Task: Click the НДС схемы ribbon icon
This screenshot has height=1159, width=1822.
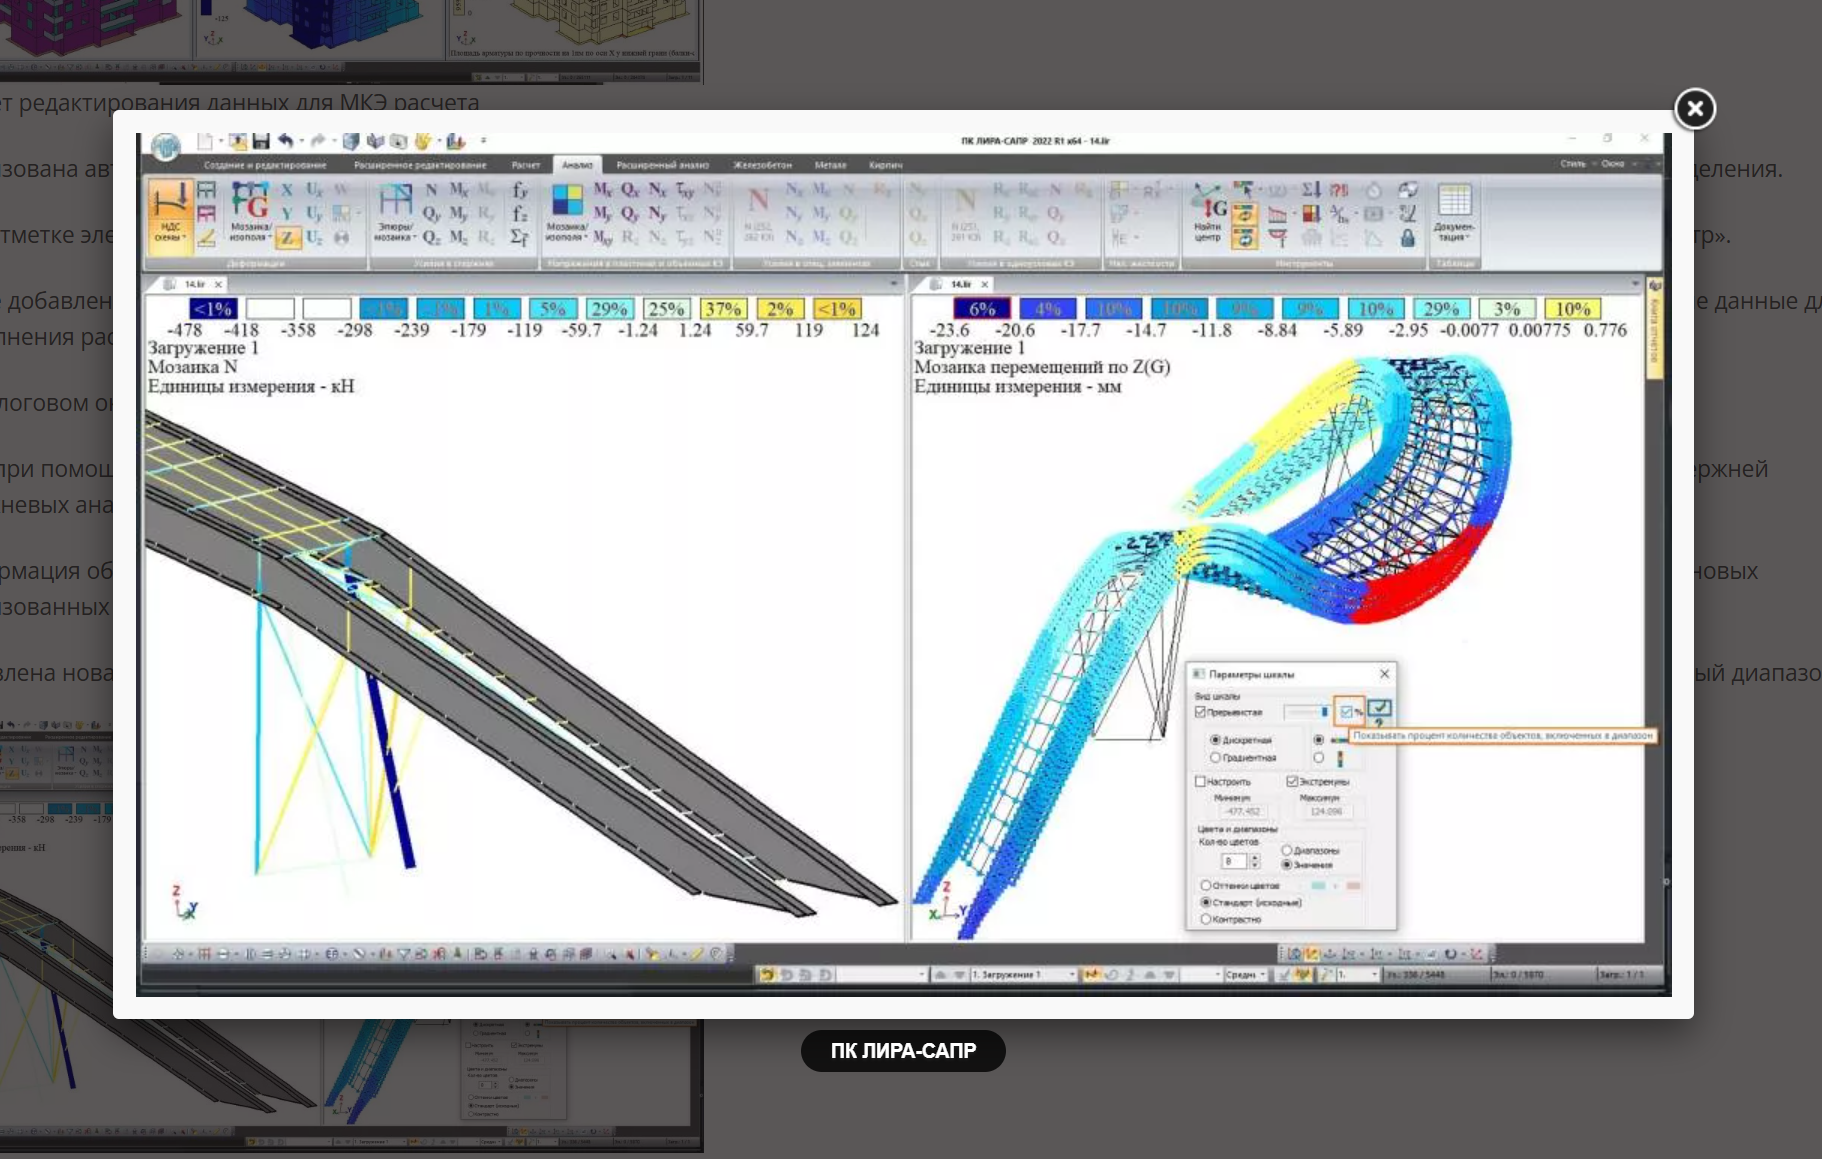Action: 169,213
